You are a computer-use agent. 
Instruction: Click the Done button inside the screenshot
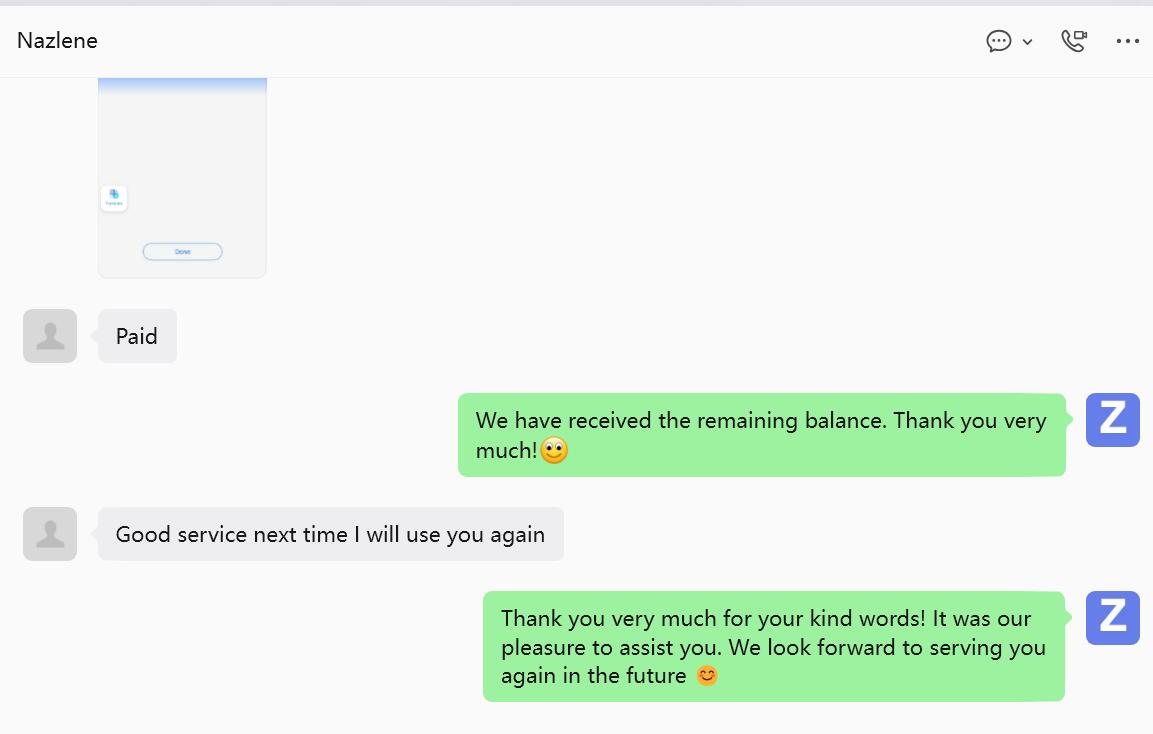click(182, 252)
